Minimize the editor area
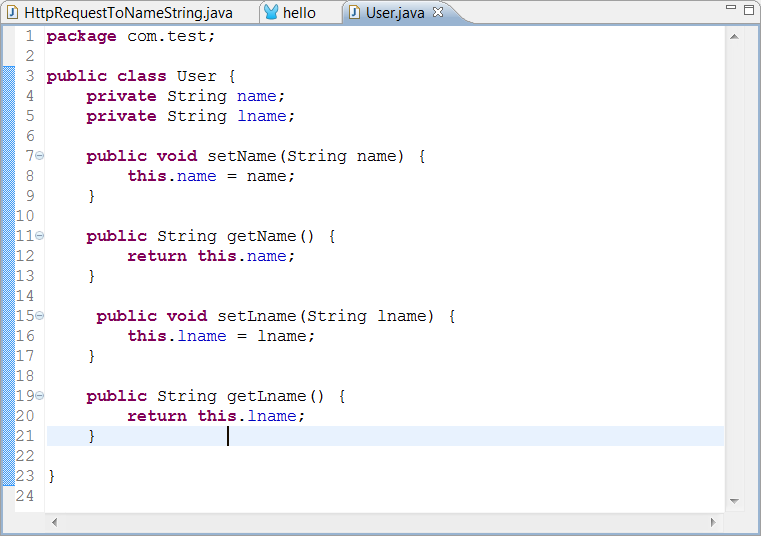This screenshot has width=761, height=536. point(730,7)
